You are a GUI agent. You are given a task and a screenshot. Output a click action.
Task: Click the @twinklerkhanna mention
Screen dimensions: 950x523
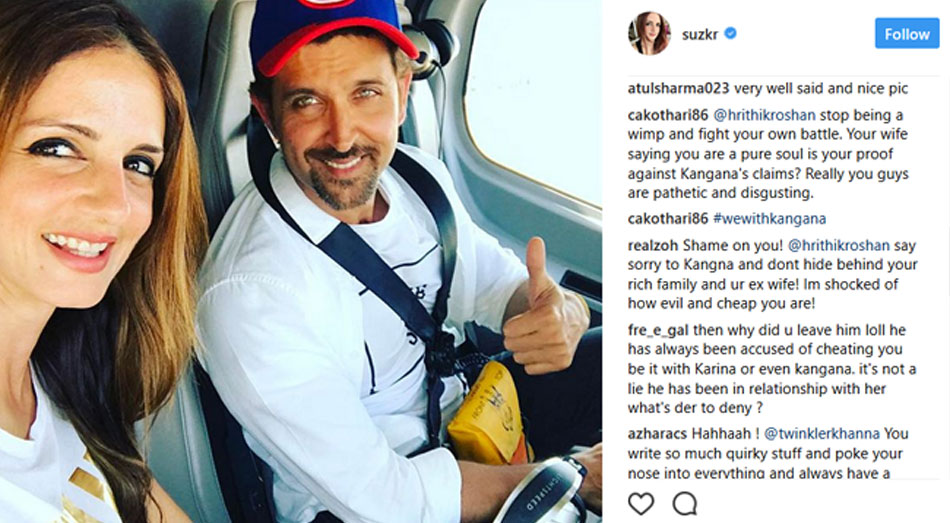coord(822,434)
